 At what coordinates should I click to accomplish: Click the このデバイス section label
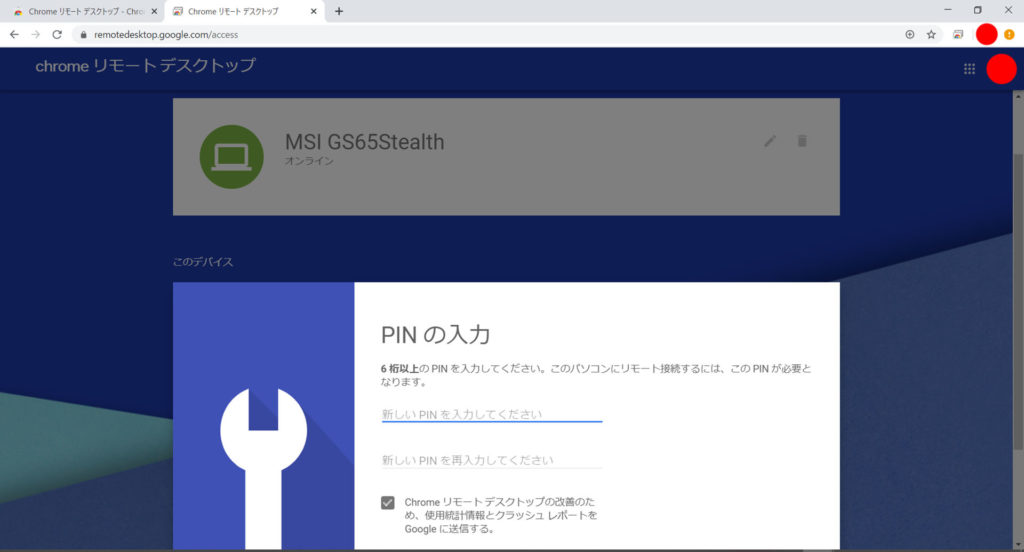point(202,261)
